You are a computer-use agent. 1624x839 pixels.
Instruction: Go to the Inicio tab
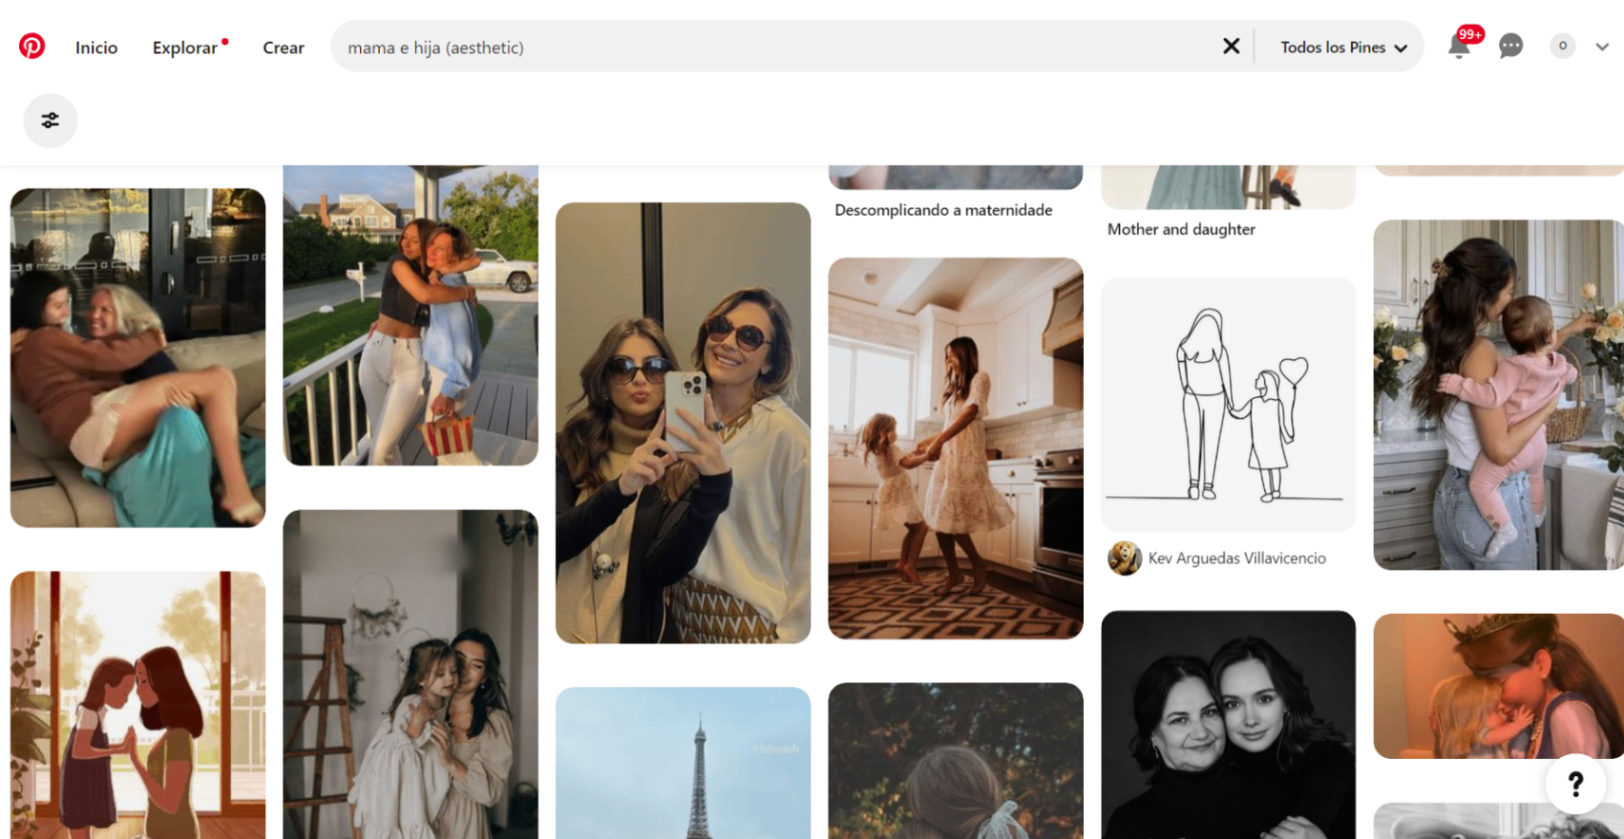coord(96,47)
